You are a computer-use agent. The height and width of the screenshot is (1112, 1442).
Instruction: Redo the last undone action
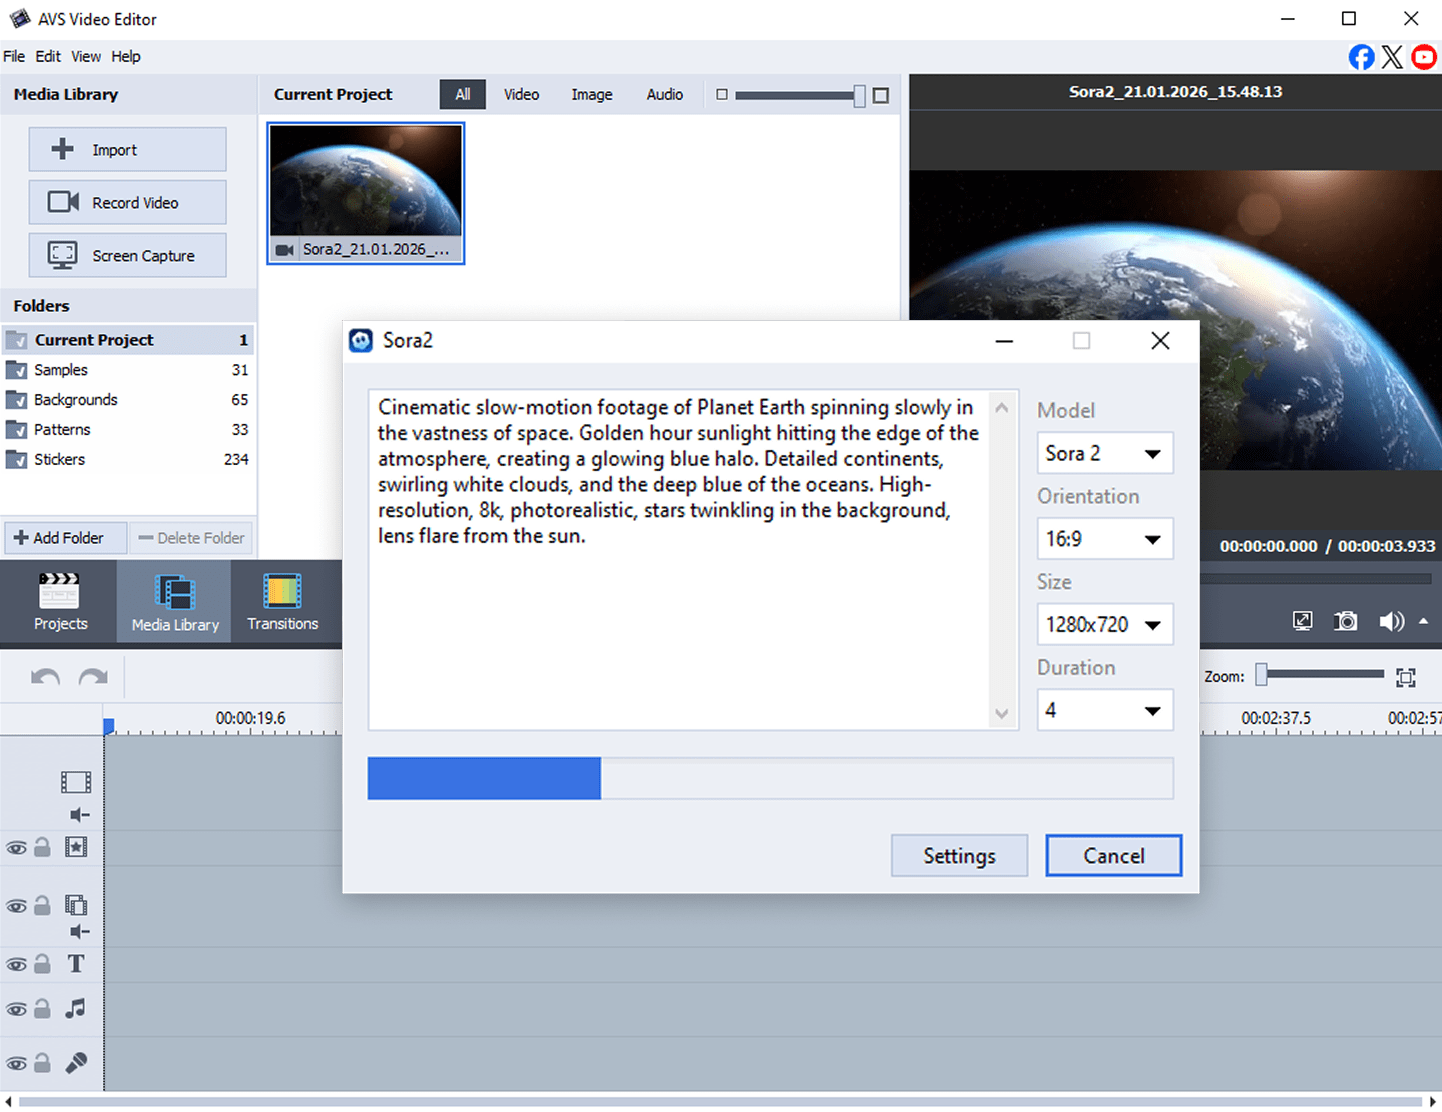click(93, 677)
